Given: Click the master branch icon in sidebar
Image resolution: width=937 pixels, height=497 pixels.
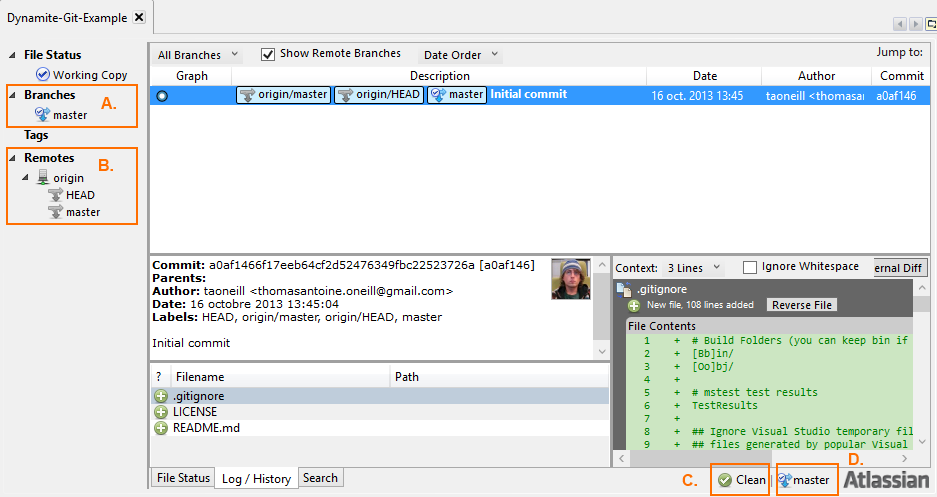Looking at the screenshot, I should [x=42, y=114].
